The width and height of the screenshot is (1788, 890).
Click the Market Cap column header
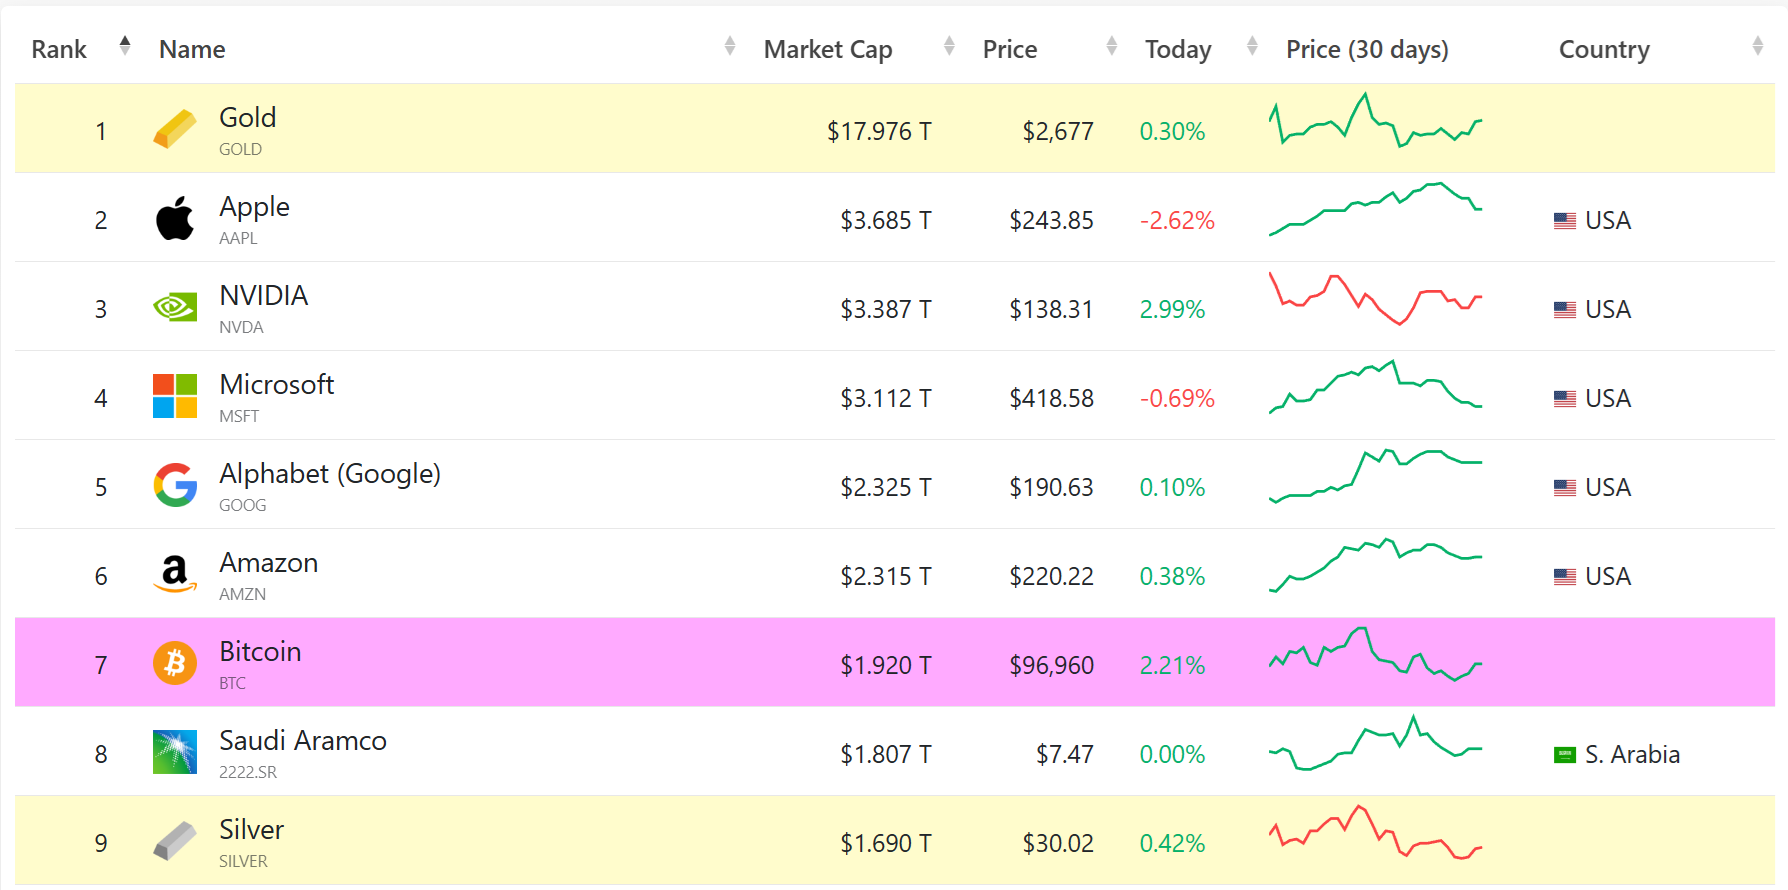point(828,49)
